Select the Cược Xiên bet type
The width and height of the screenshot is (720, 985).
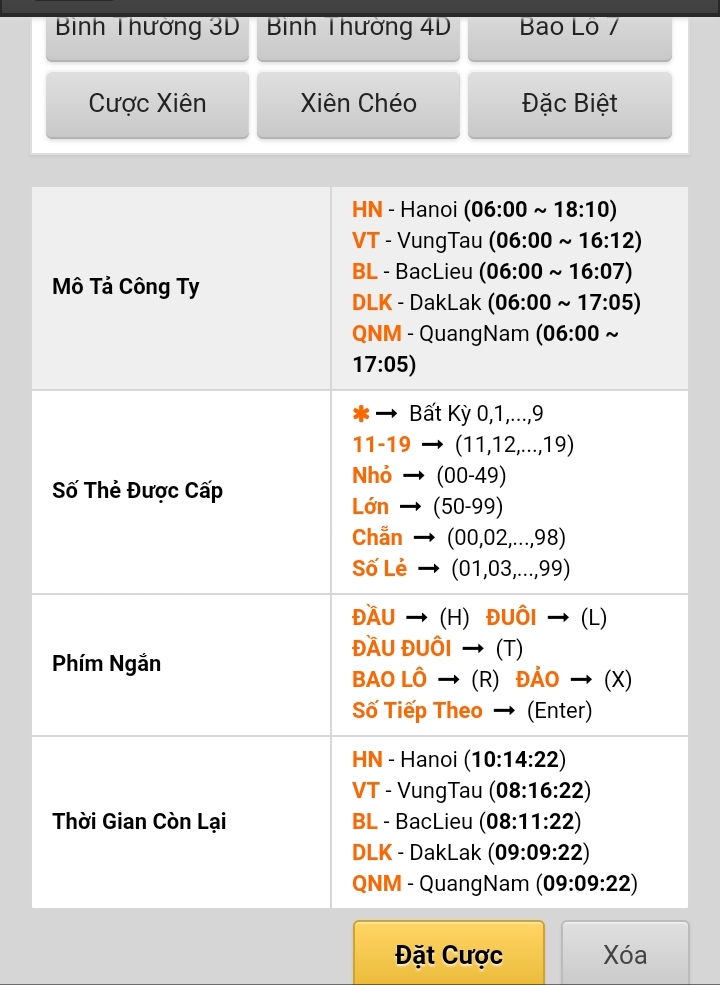click(147, 104)
